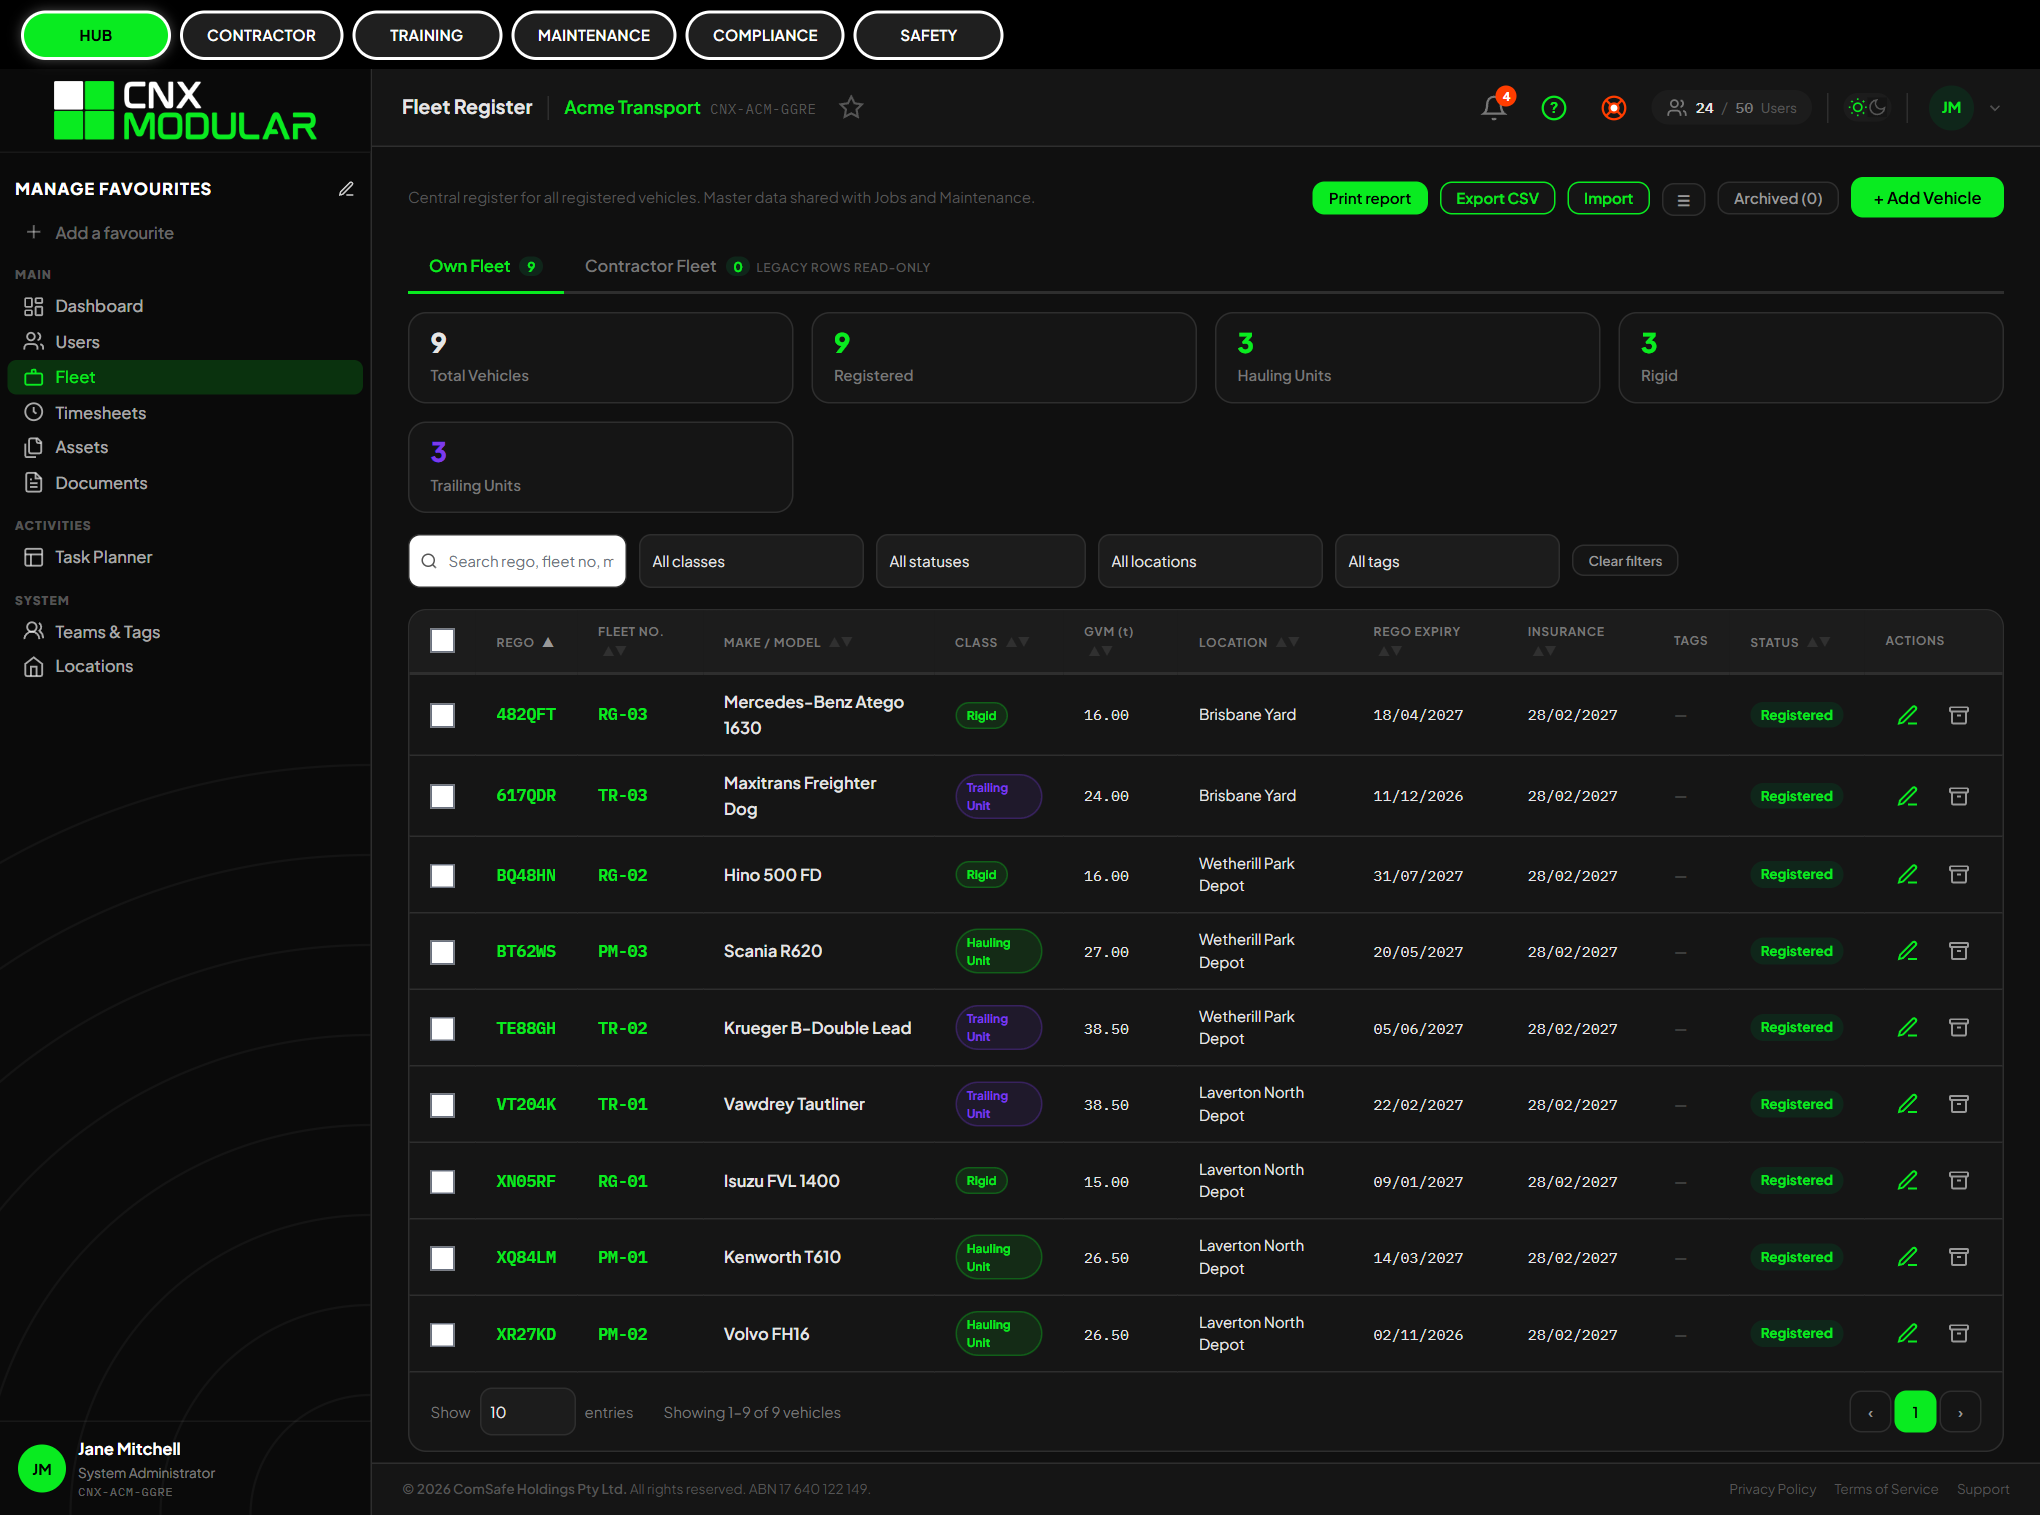Click the Trailing Units summary card

[x=600, y=467]
